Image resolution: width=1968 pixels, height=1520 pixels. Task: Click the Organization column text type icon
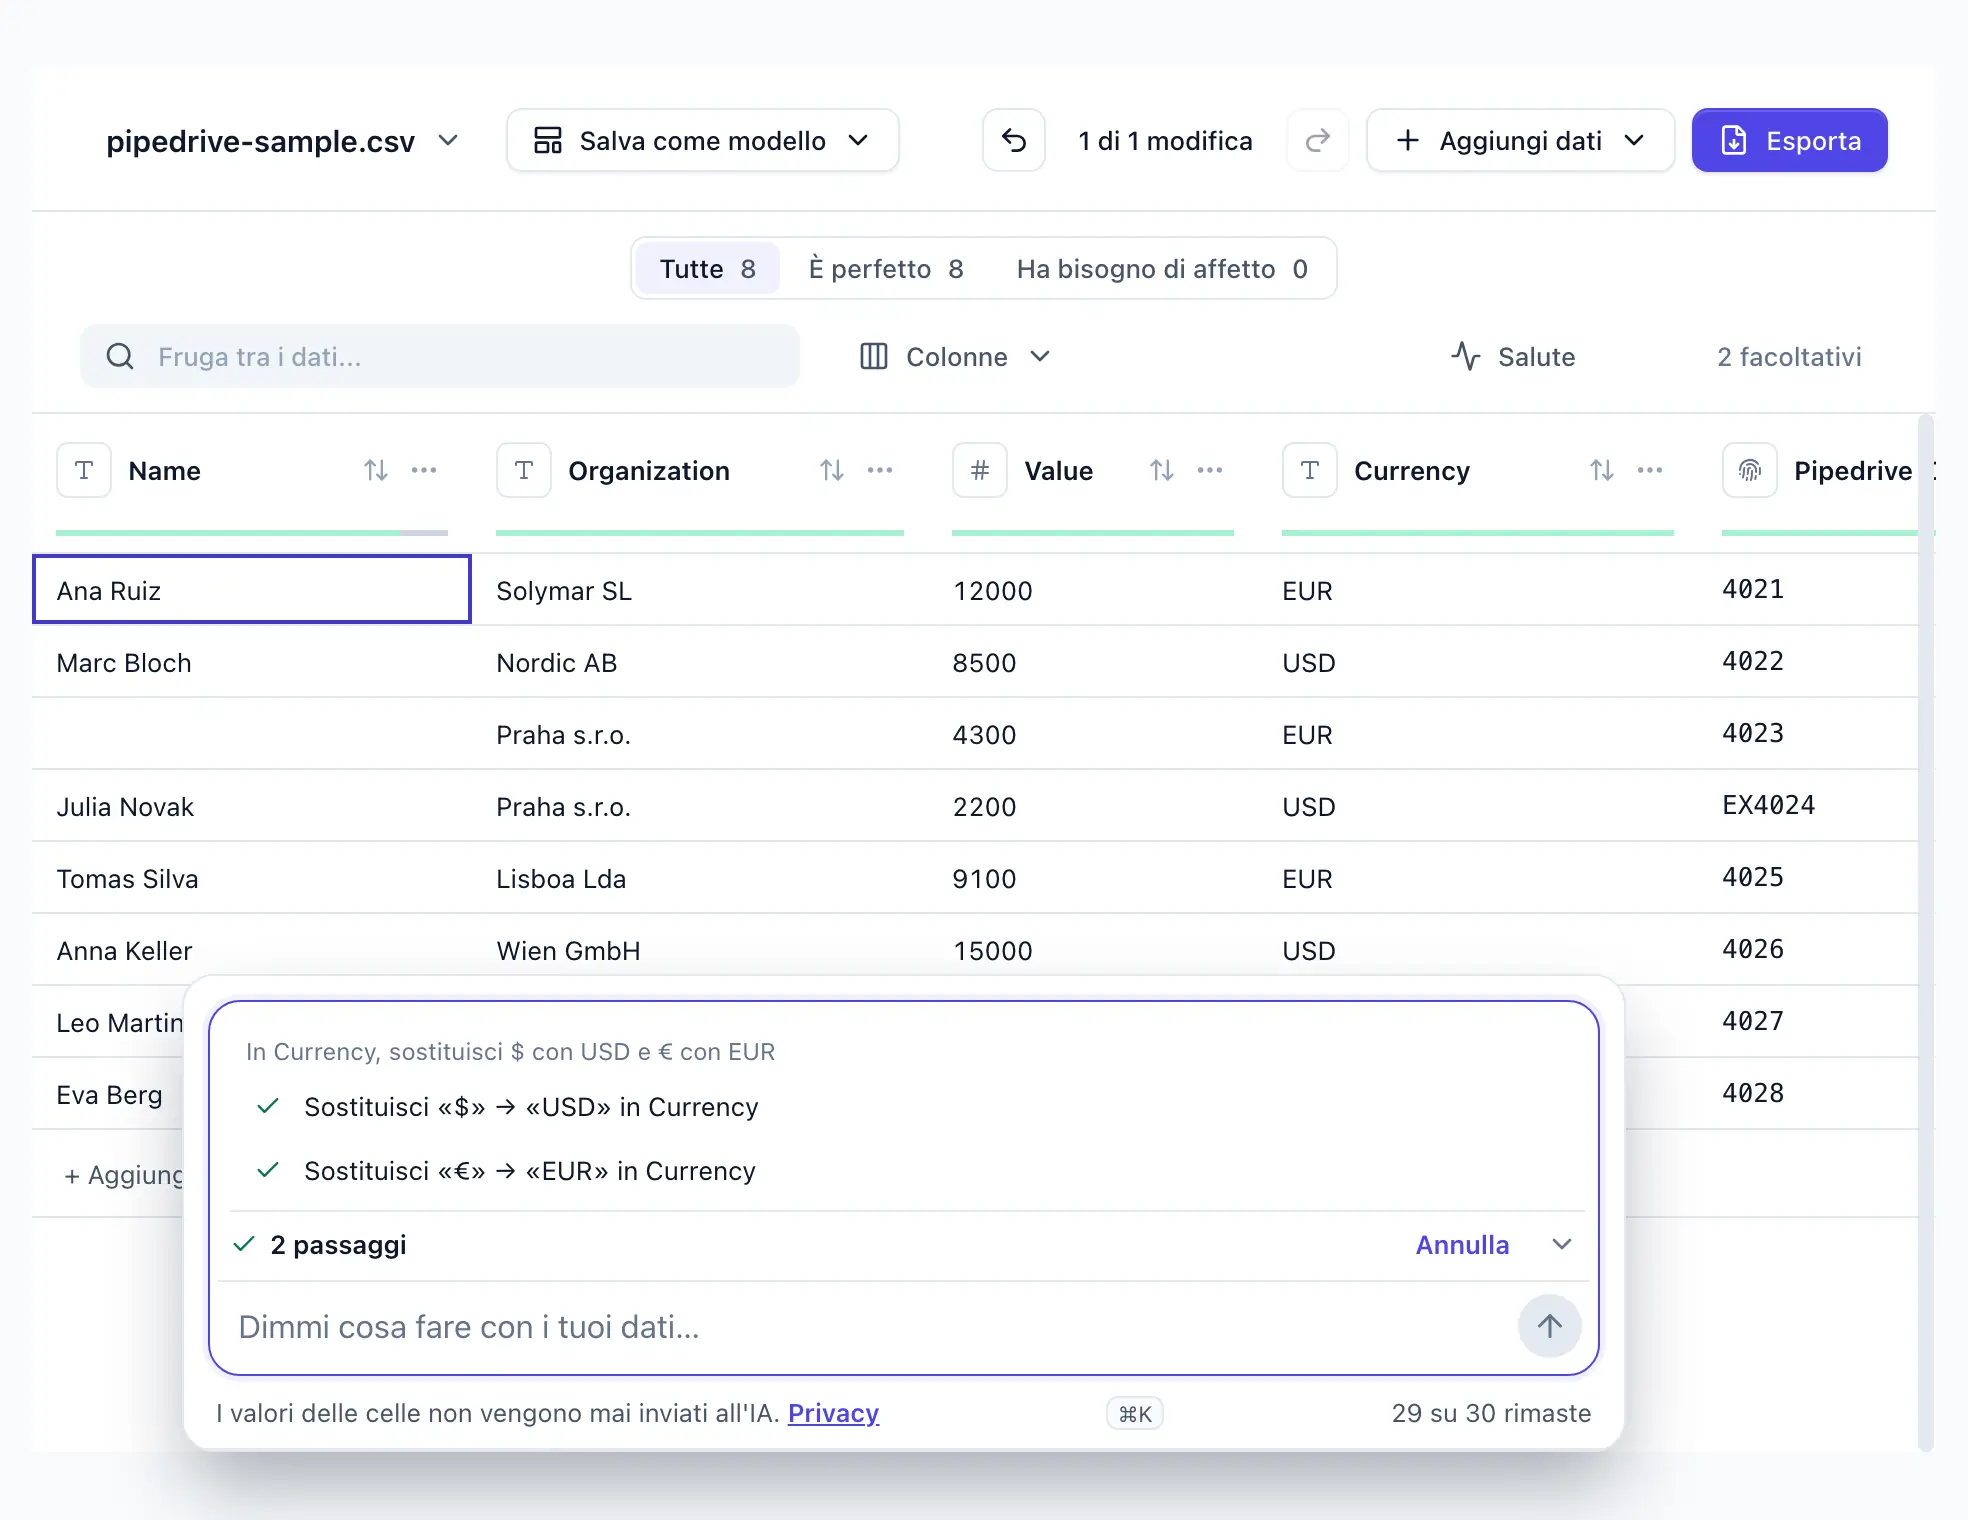[524, 470]
